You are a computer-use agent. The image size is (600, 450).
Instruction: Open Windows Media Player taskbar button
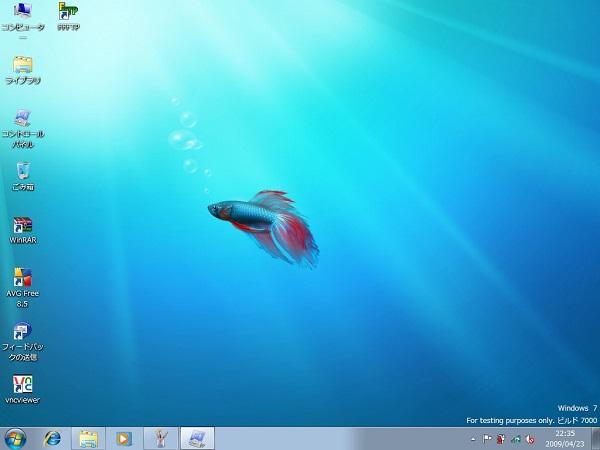[123, 438]
